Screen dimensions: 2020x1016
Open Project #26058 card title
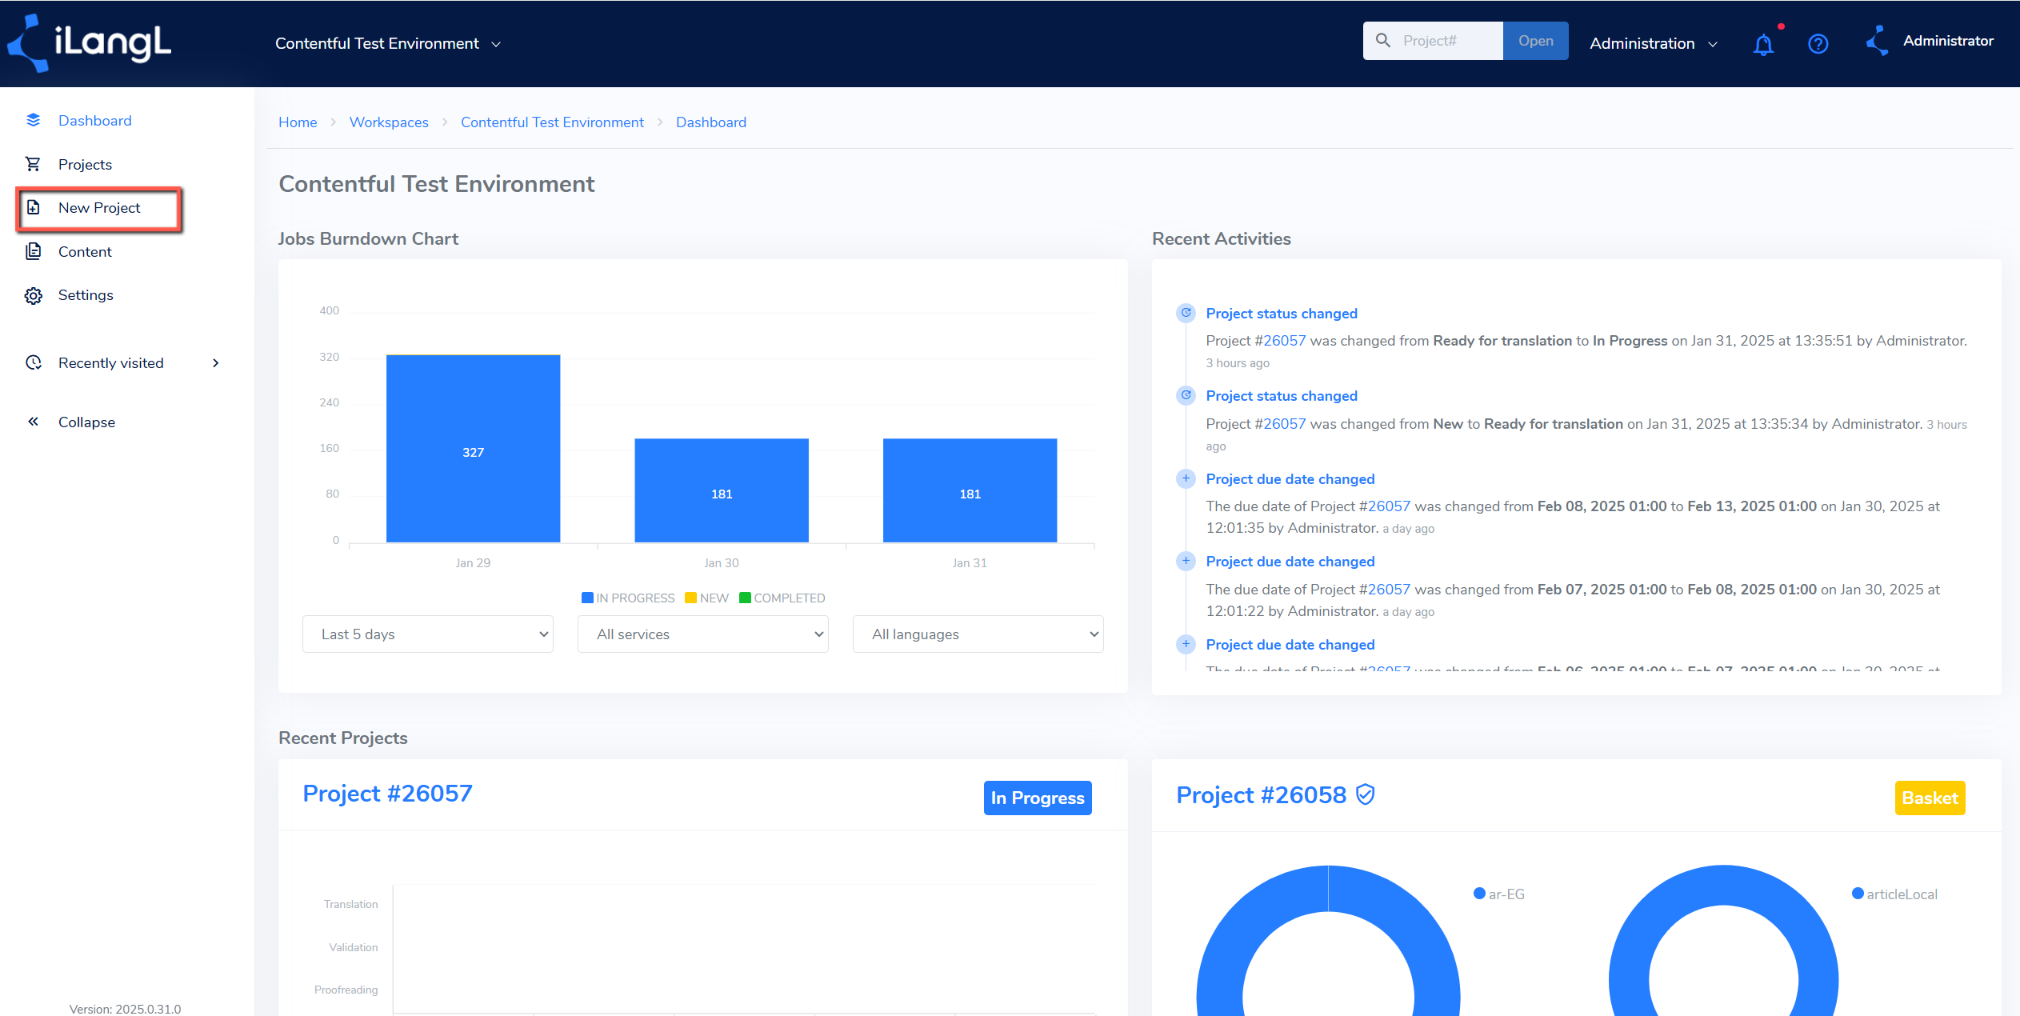tap(1262, 795)
